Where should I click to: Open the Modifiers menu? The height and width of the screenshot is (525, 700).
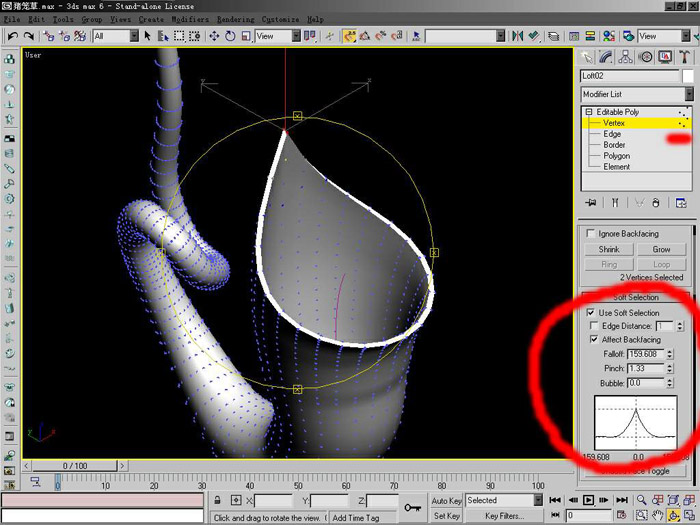(190, 19)
